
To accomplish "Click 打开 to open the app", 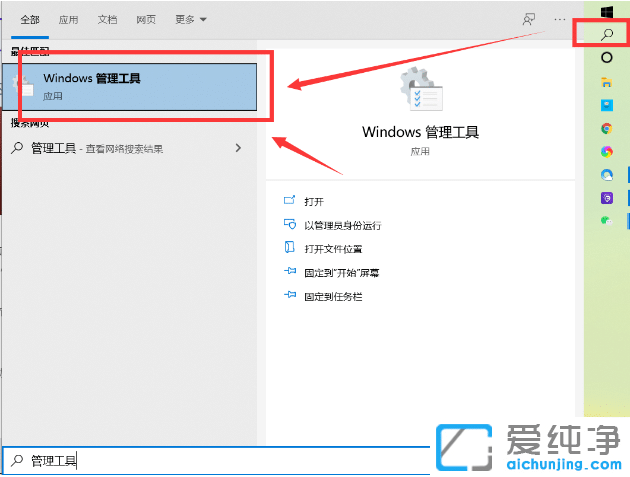I will click(314, 202).
